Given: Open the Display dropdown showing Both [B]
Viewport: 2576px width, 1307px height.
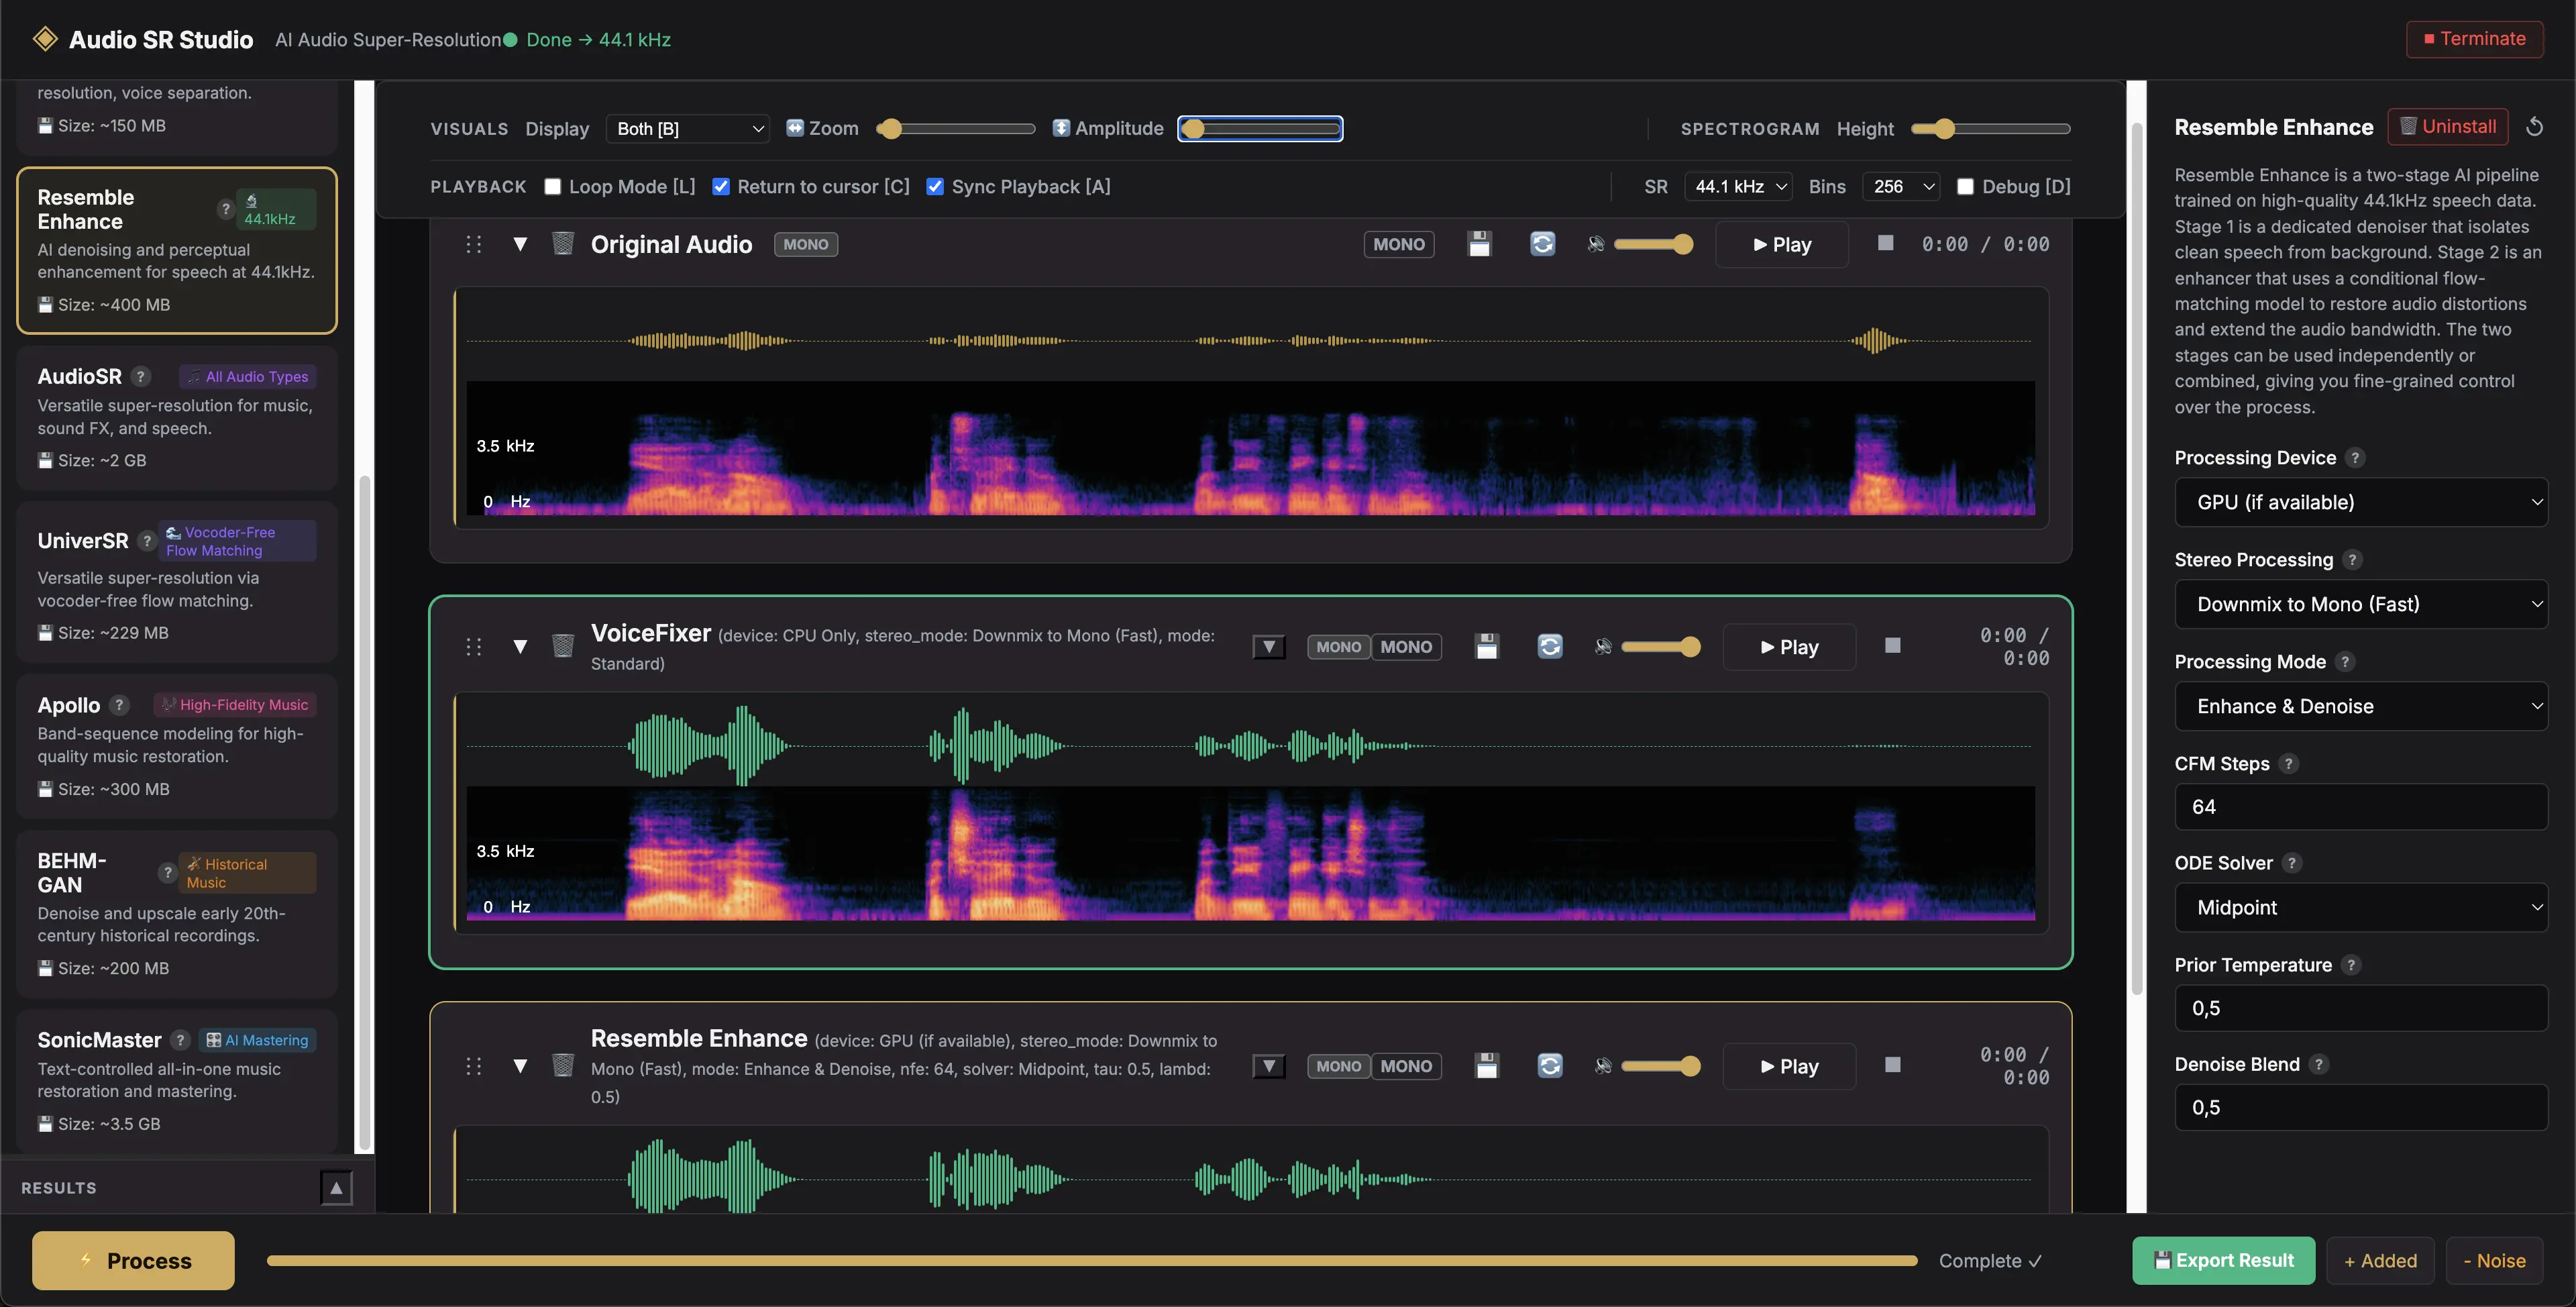Looking at the screenshot, I should coord(688,129).
